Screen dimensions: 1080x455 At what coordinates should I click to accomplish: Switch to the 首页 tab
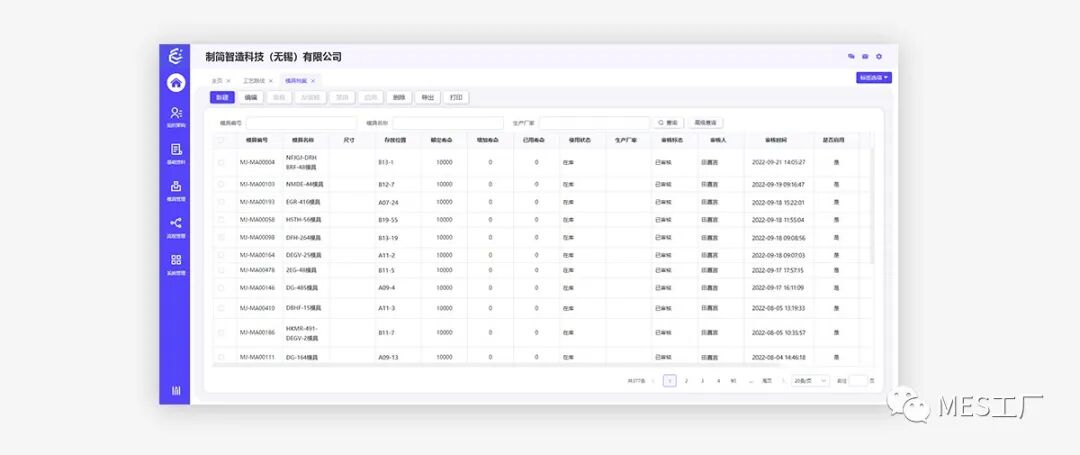(217, 81)
